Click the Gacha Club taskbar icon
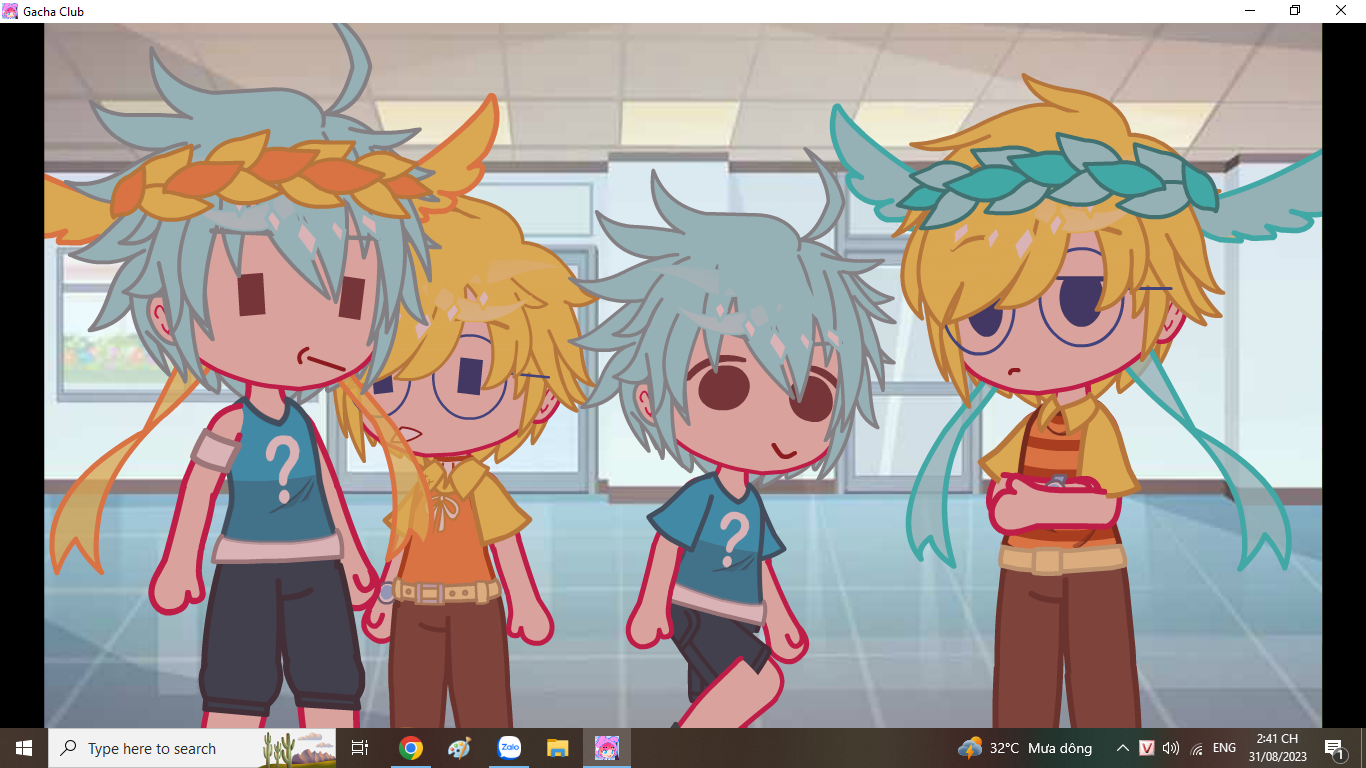Screen dimensions: 1366x768 607,748
